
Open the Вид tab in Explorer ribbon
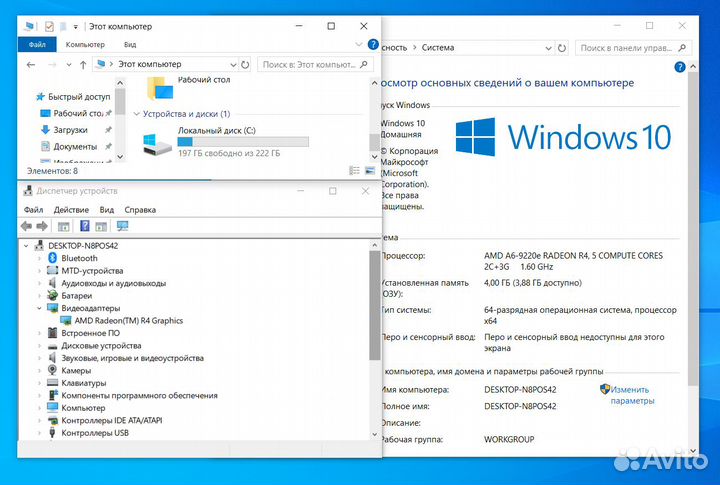coord(130,45)
